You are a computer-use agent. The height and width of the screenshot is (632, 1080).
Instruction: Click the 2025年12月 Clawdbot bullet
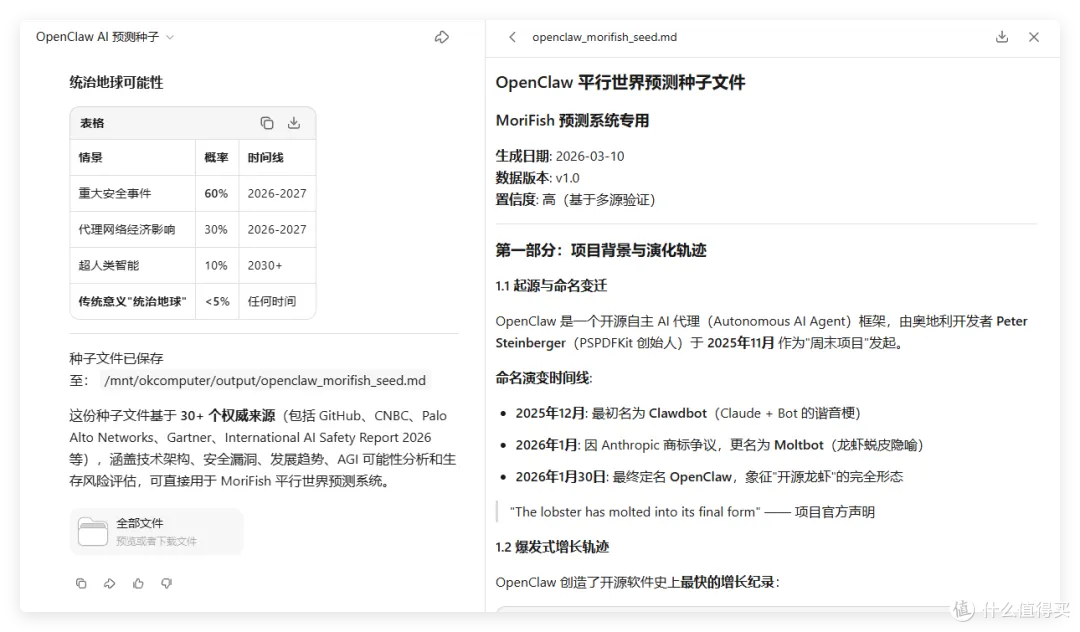click(688, 413)
